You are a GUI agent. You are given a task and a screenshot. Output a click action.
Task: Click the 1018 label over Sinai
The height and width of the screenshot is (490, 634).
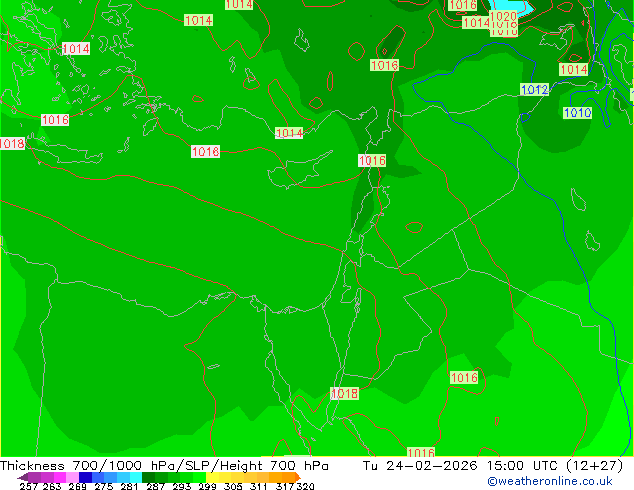(x=344, y=393)
